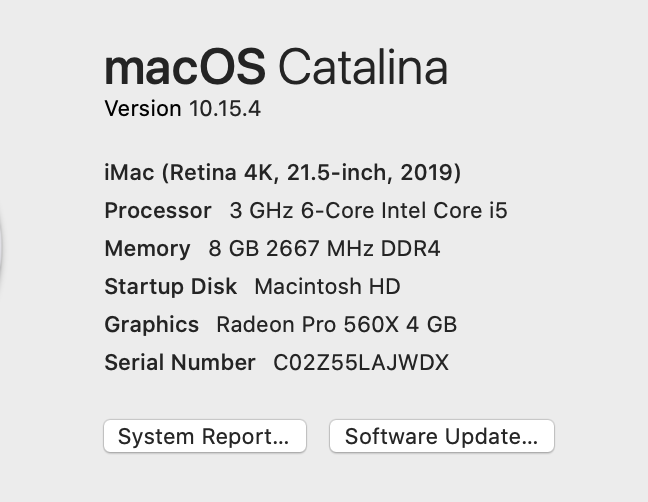The width and height of the screenshot is (648, 502).
Task: Click the Memory label
Action: (148, 249)
